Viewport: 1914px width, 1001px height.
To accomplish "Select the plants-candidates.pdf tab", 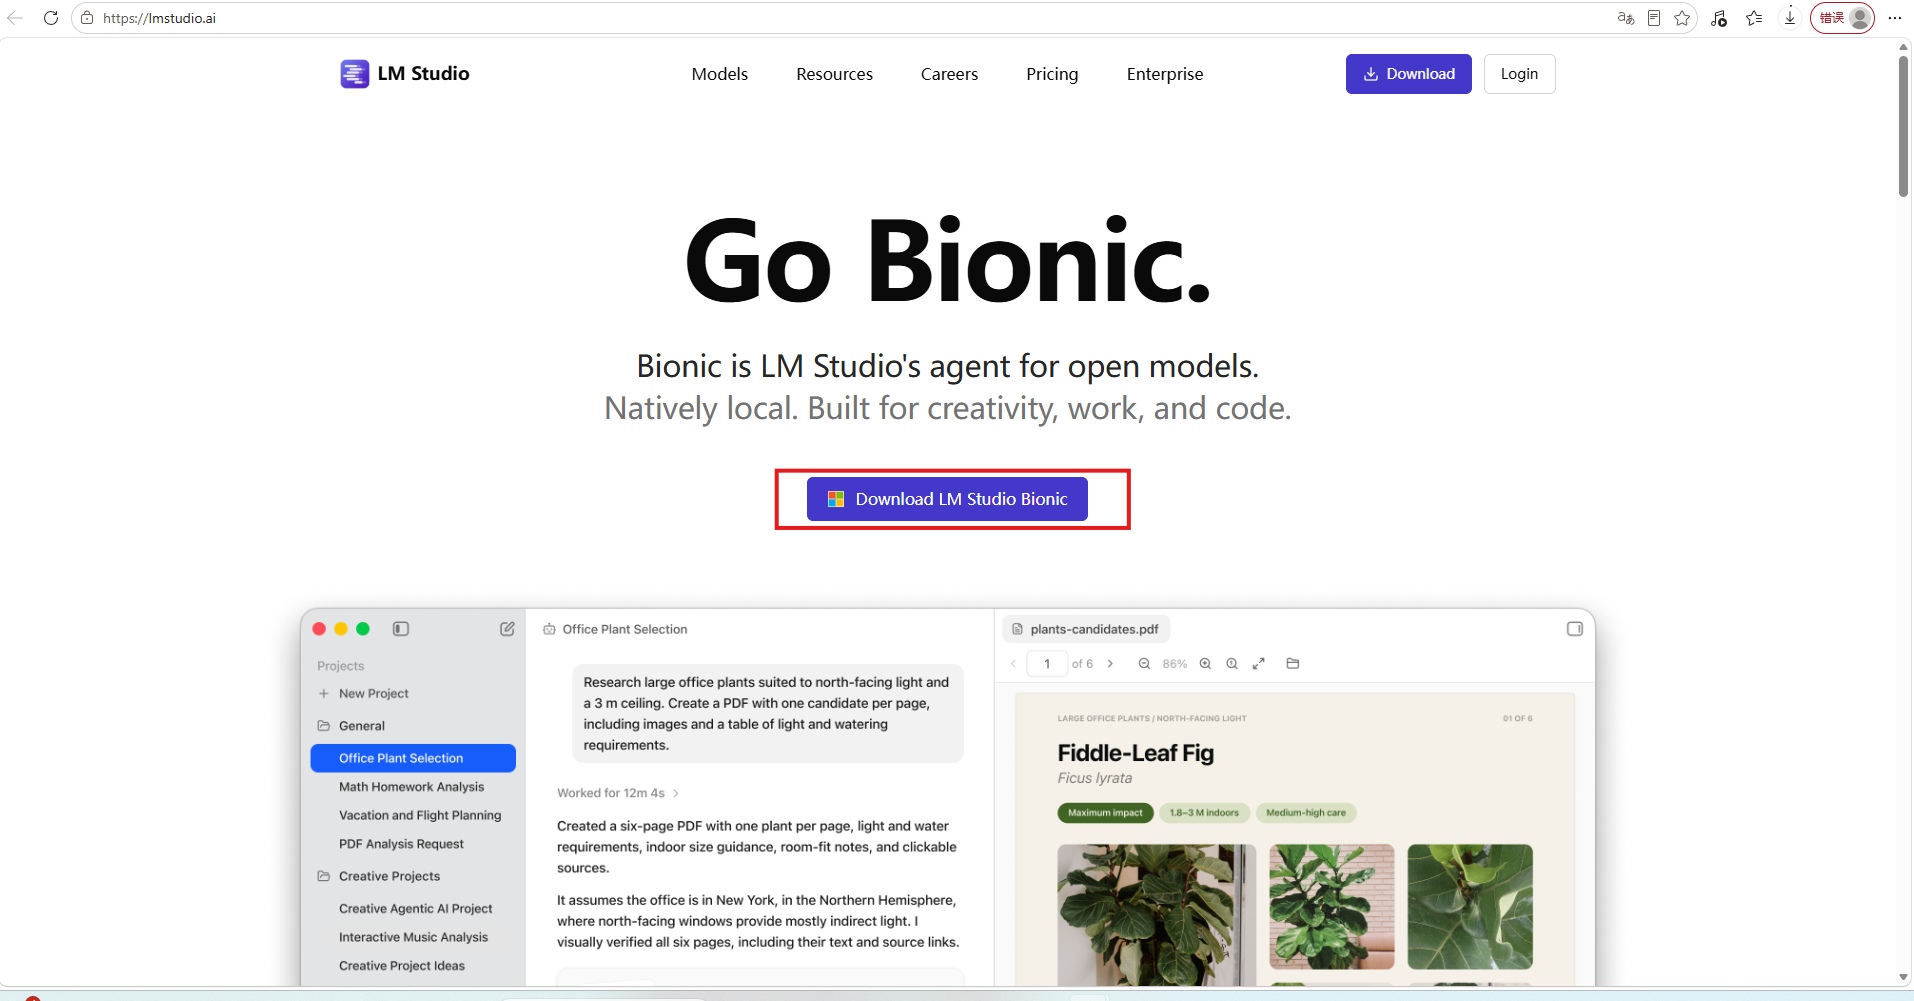I will click(1086, 629).
